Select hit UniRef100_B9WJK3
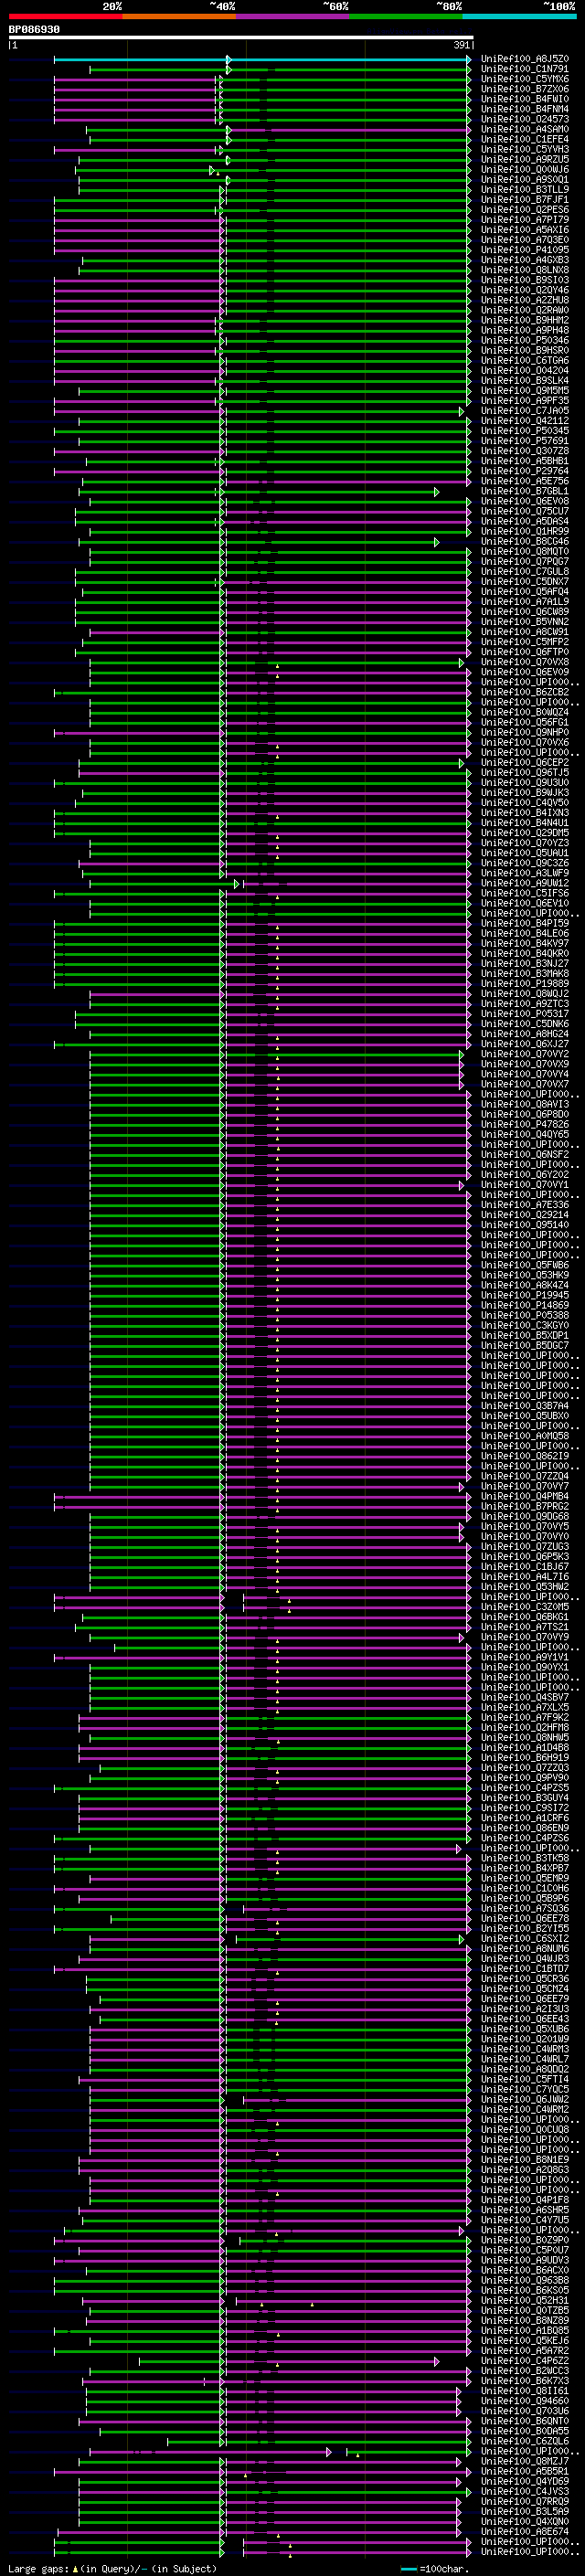Image resolution: width=585 pixels, height=2576 pixels. [x=525, y=793]
